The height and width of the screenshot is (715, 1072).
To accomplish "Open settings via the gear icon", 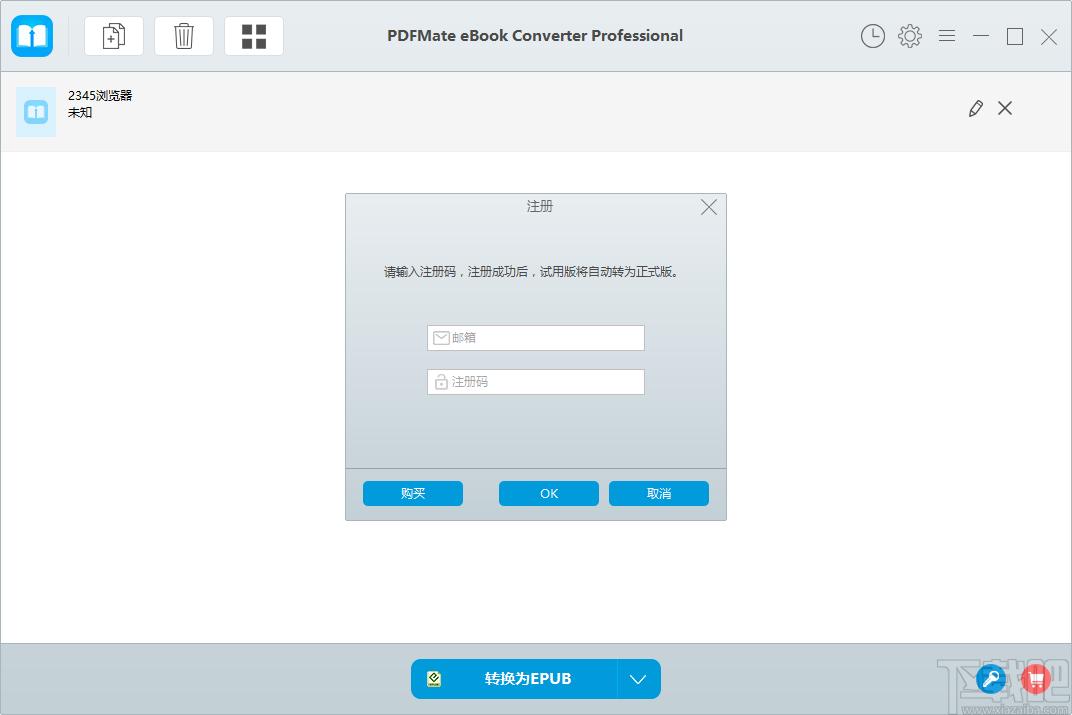I will click(x=909, y=36).
